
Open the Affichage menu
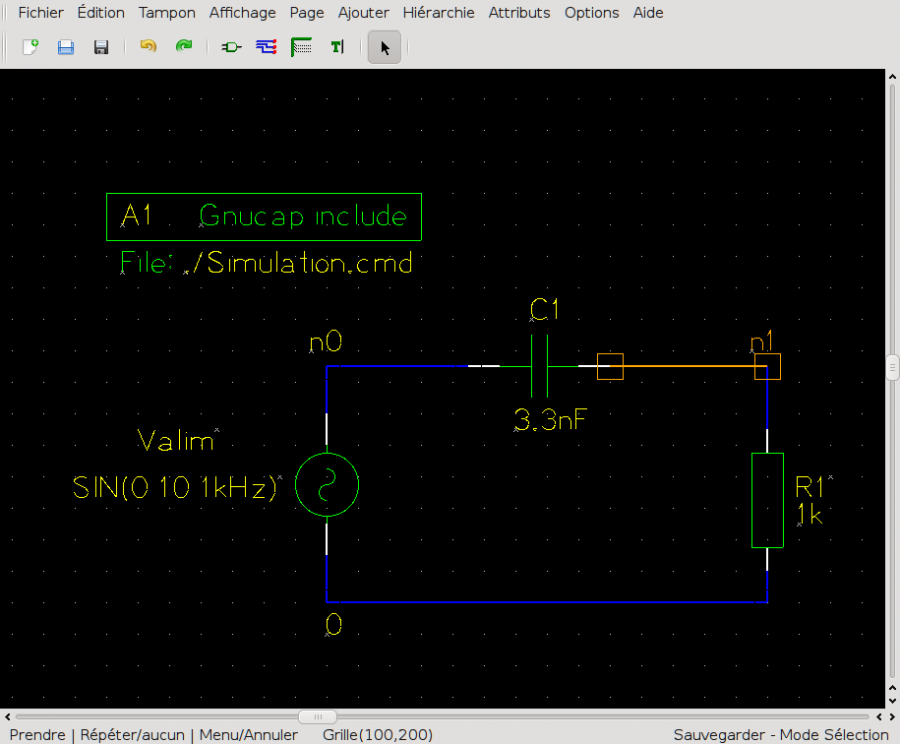(242, 13)
